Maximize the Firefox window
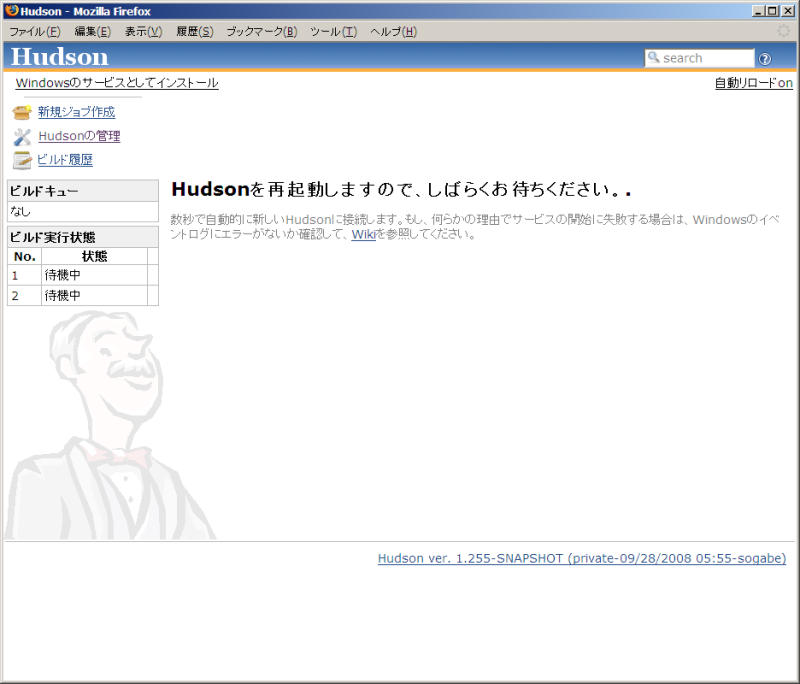Image resolution: width=800 pixels, height=684 pixels. (772, 11)
